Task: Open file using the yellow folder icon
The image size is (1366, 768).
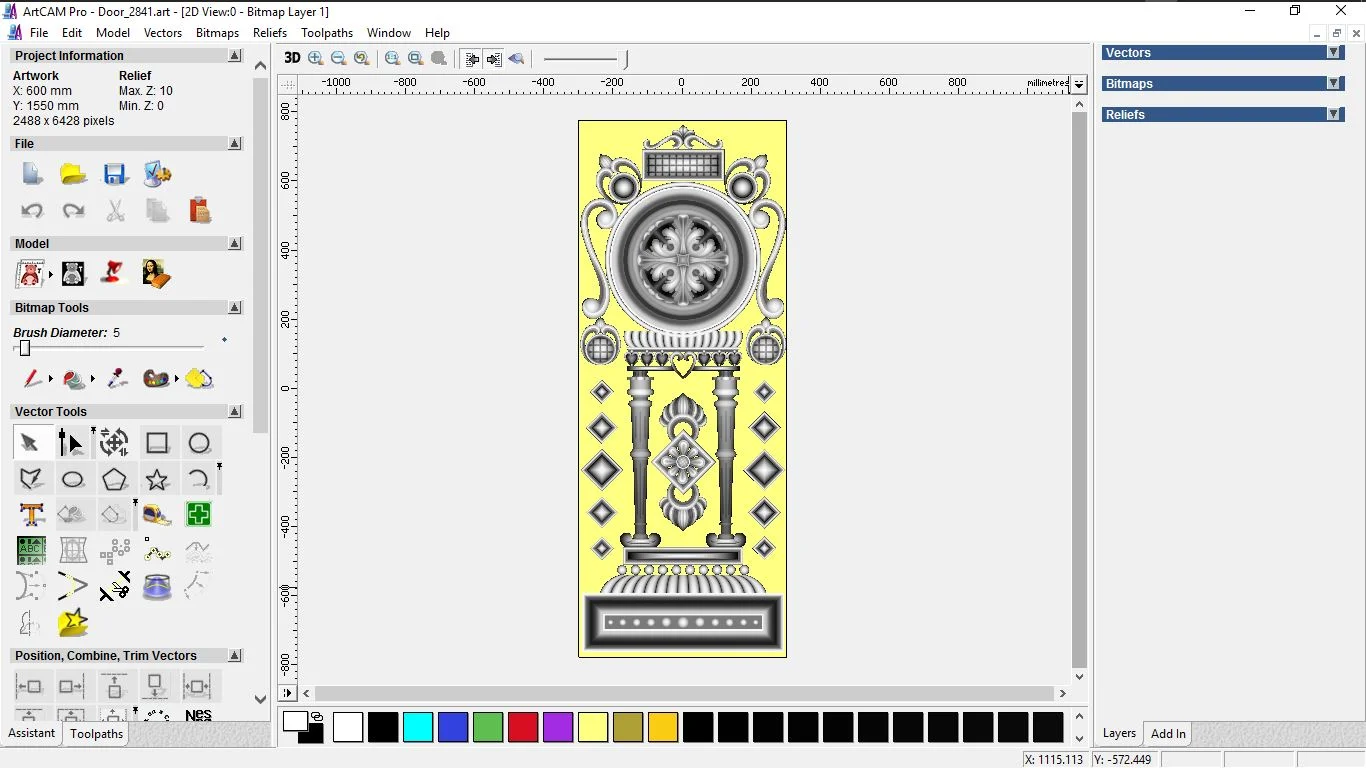Action: [x=73, y=174]
